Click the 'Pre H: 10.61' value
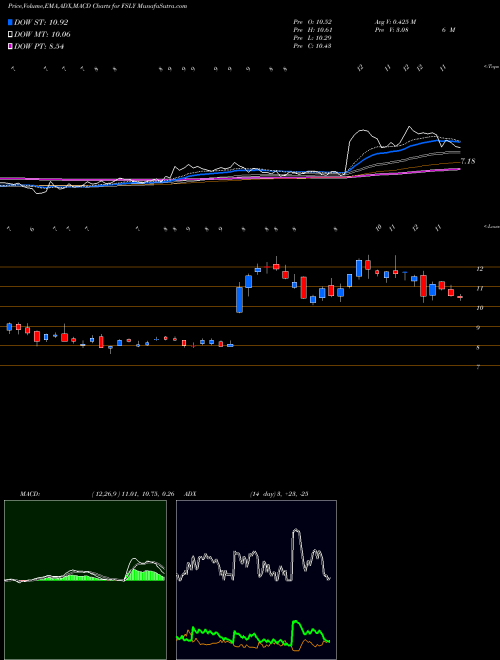The height and width of the screenshot is (660, 500). [x=313, y=30]
